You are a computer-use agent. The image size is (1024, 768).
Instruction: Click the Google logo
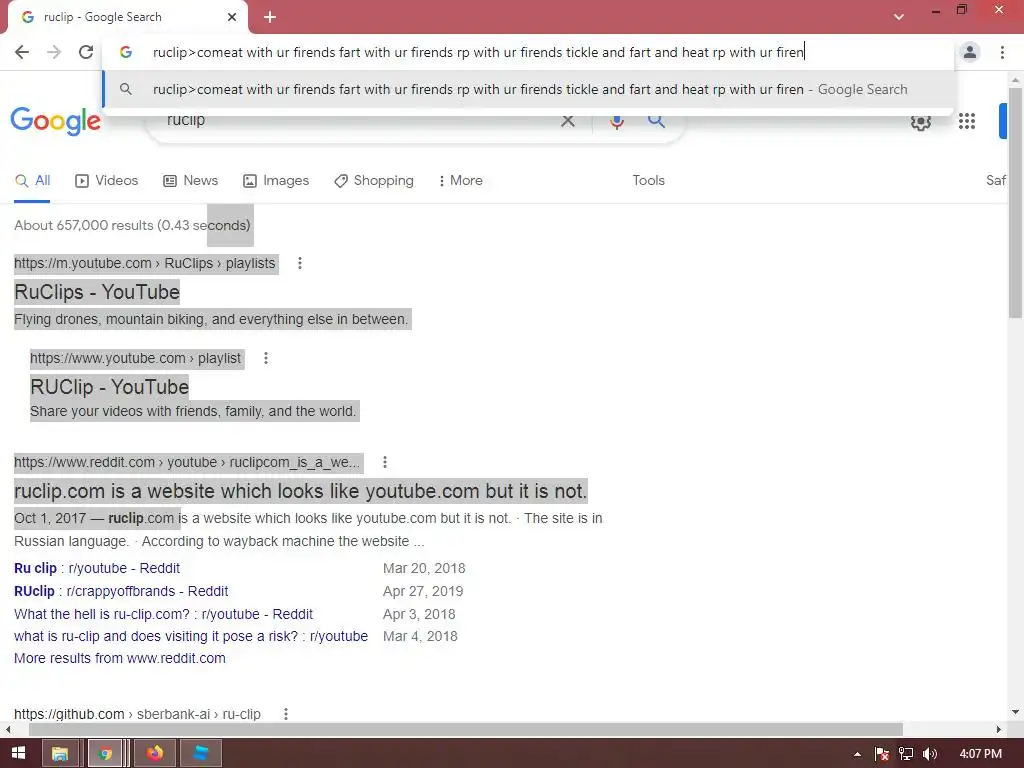point(56,121)
